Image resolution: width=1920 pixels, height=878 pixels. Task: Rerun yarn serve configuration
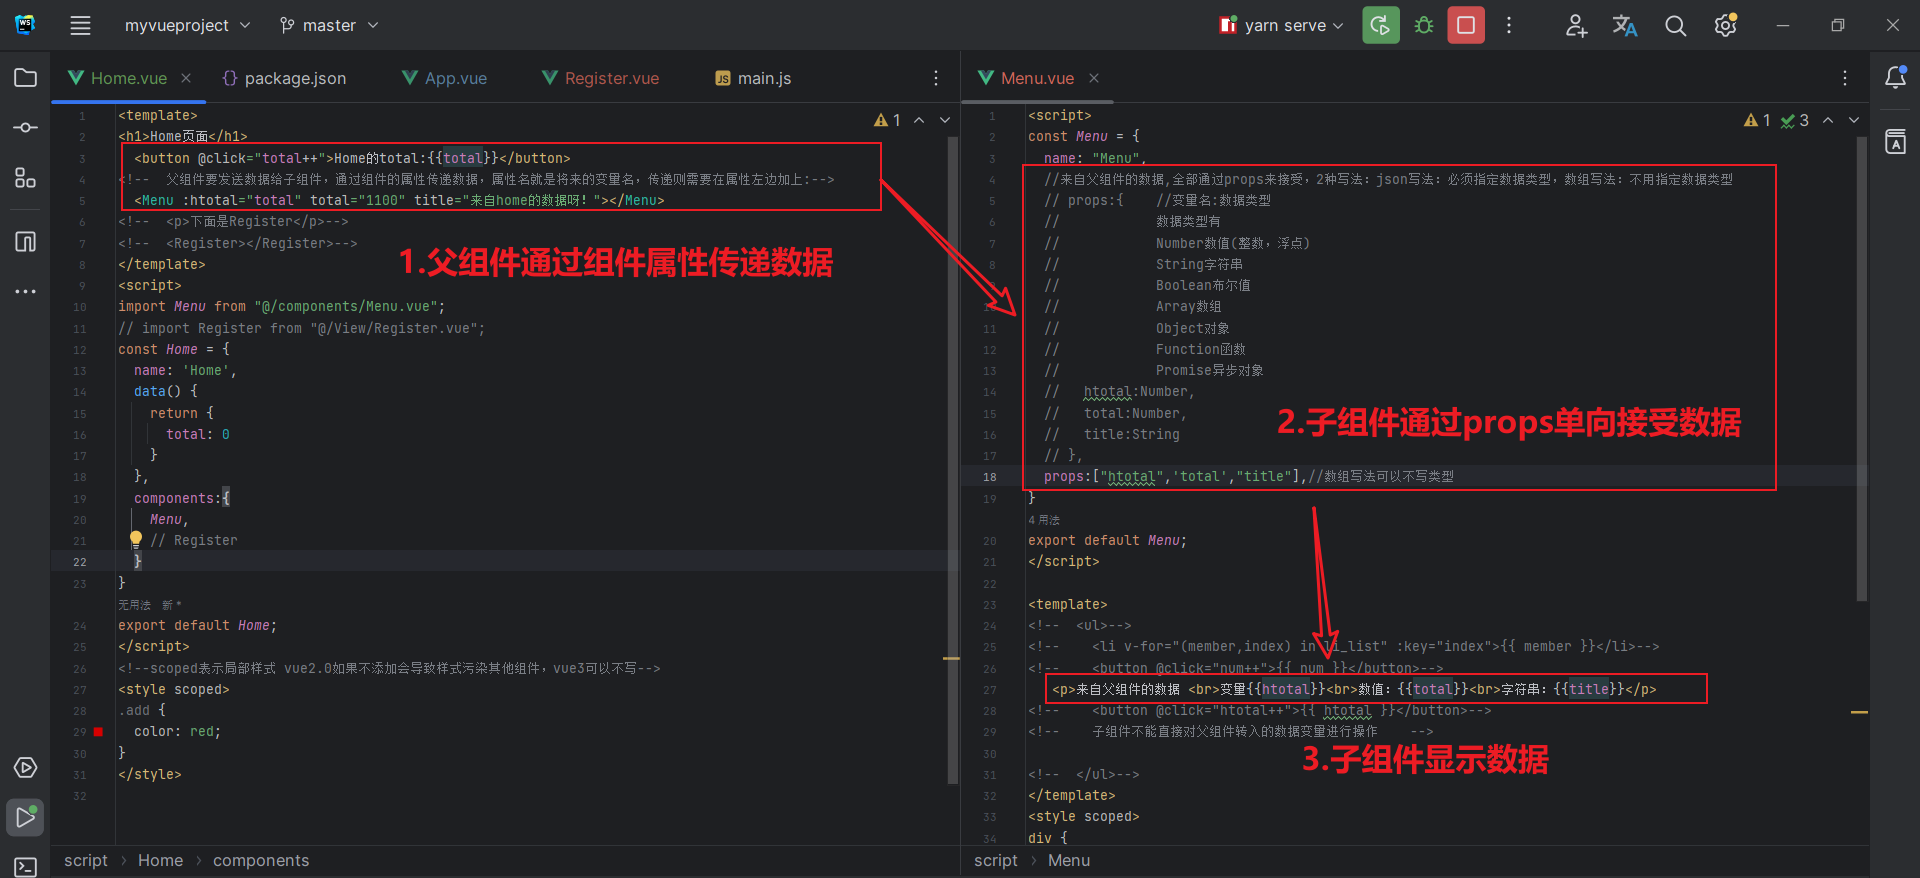(x=1380, y=26)
